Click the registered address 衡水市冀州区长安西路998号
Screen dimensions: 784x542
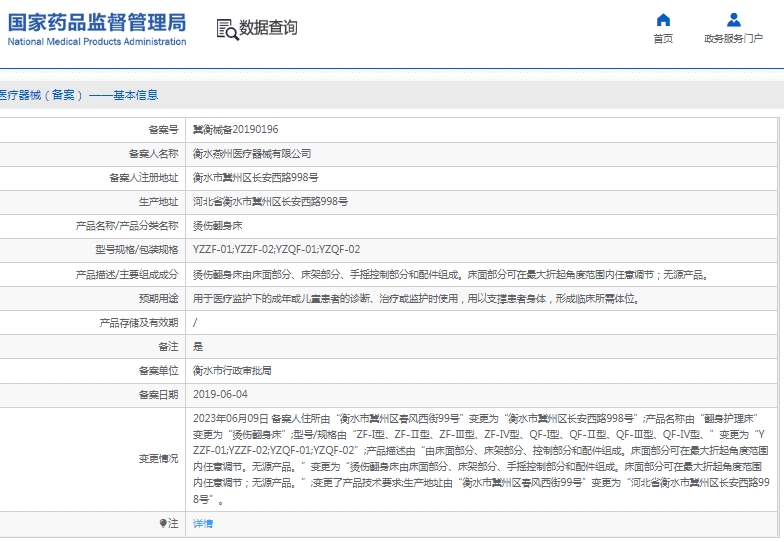256,178
